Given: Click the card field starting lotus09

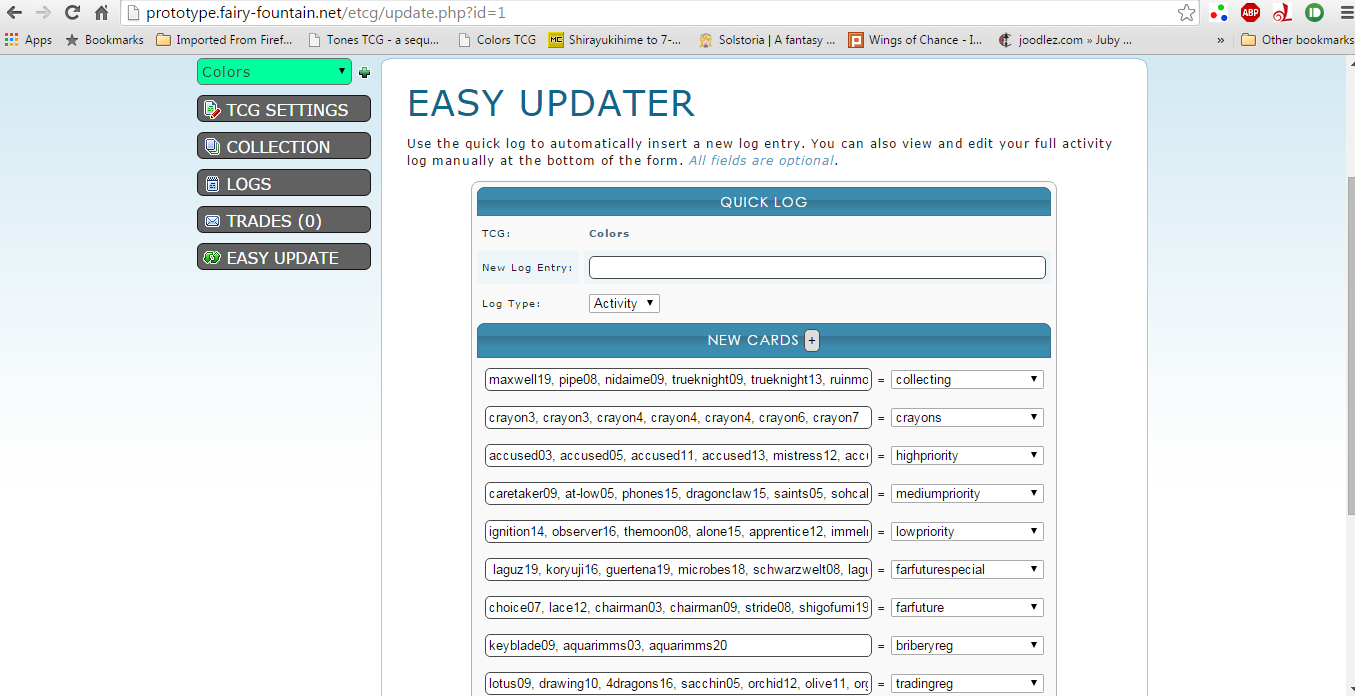Looking at the screenshot, I should 678,684.
